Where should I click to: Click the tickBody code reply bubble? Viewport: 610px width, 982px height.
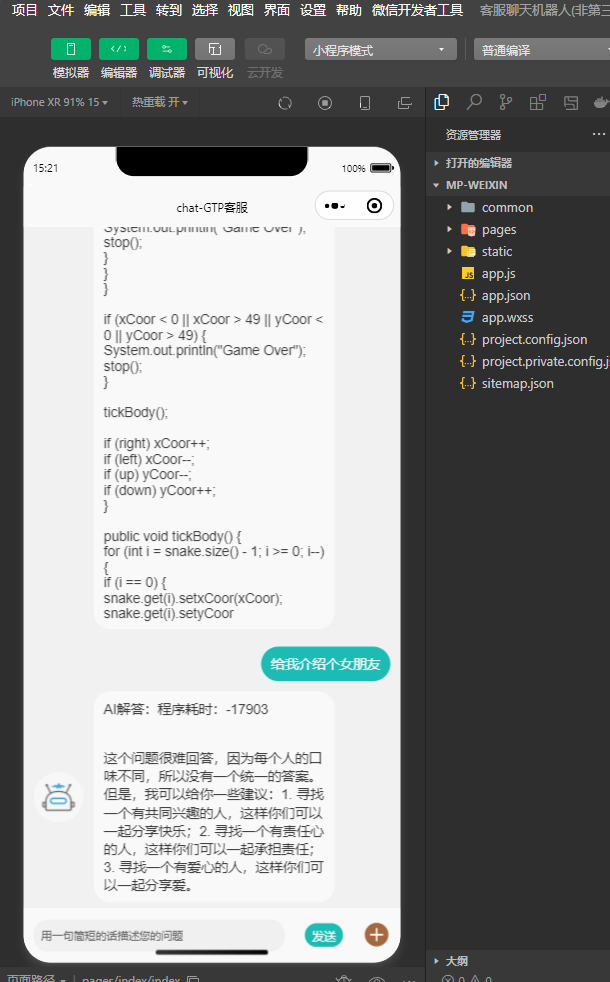pyautogui.click(x=214, y=428)
